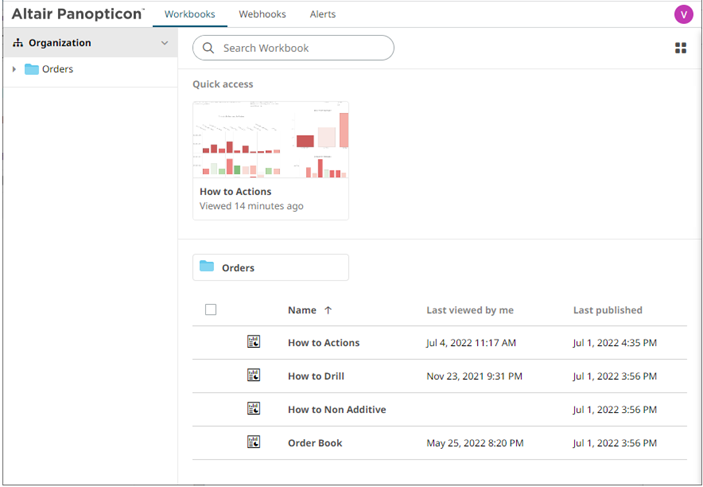Image resolution: width=703 pixels, height=487 pixels.
Task: Click the workbook icon beside How to Drill
Action: point(254,375)
